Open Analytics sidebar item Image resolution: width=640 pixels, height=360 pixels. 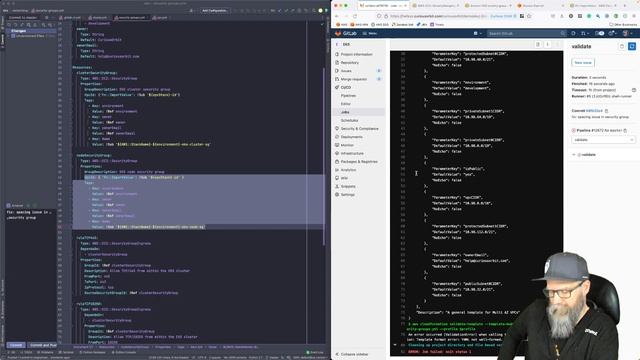point(349,170)
